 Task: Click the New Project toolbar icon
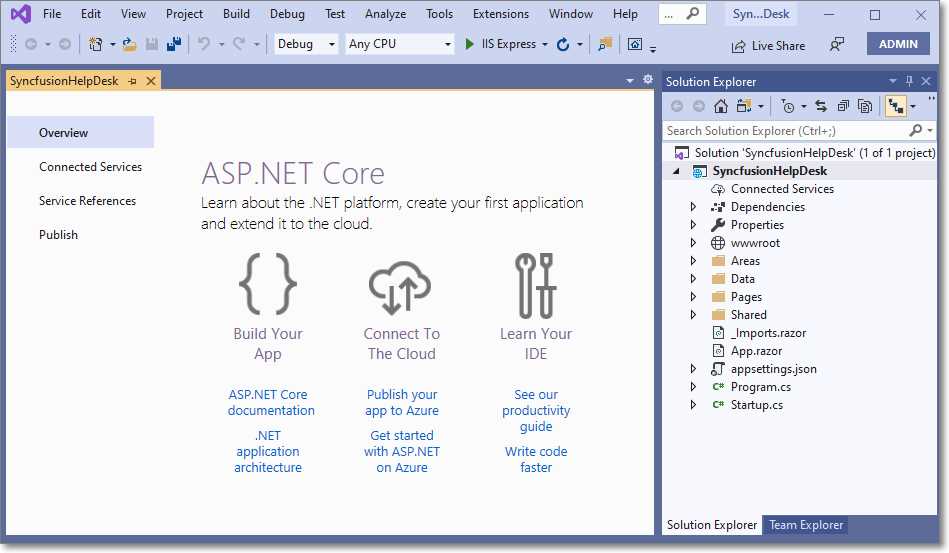tap(95, 44)
